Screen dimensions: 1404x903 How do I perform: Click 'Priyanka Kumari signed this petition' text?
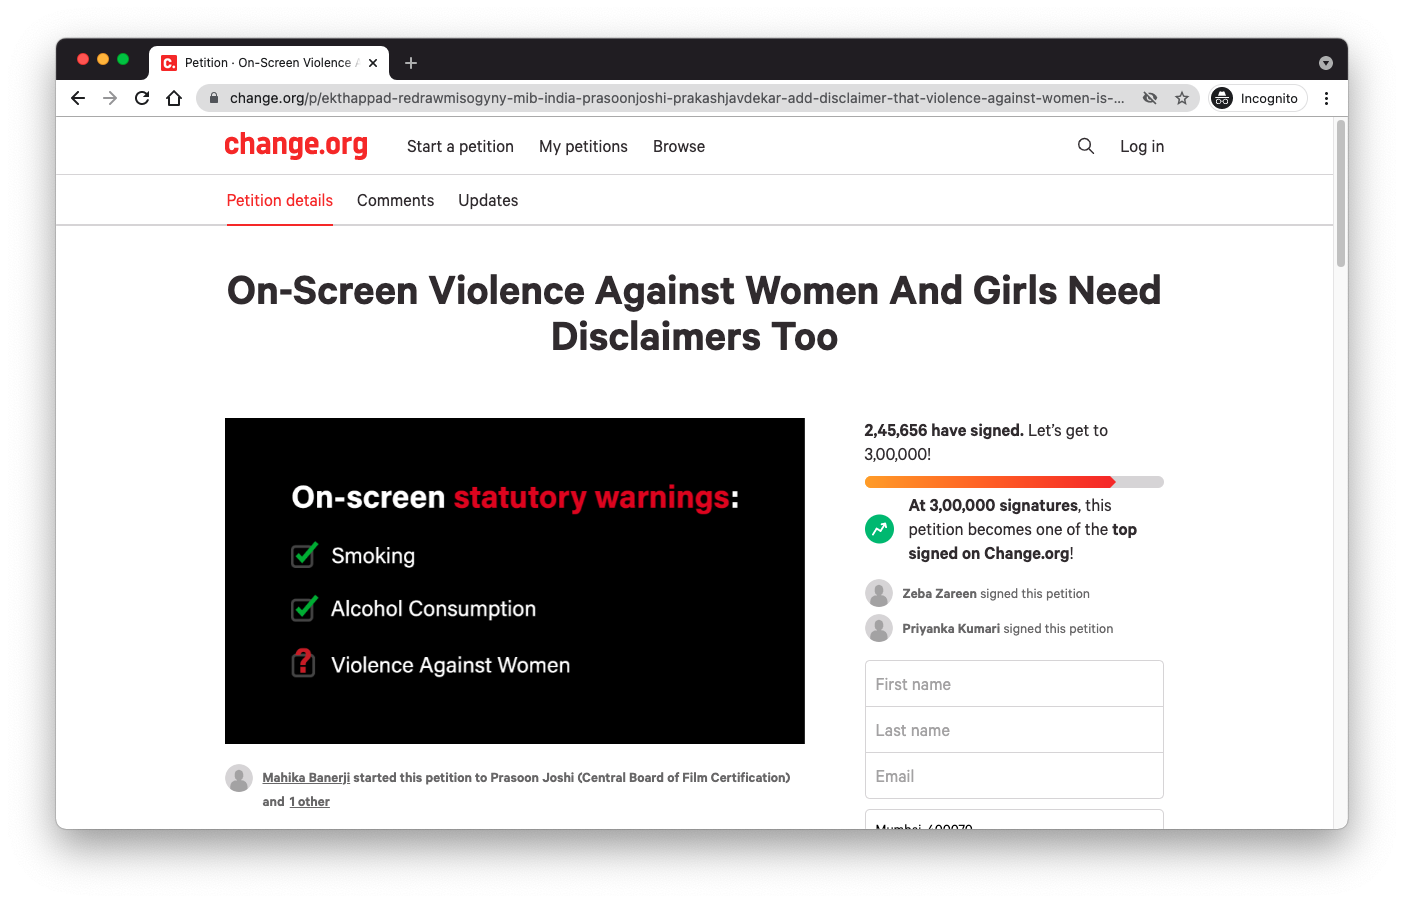click(x=1007, y=628)
